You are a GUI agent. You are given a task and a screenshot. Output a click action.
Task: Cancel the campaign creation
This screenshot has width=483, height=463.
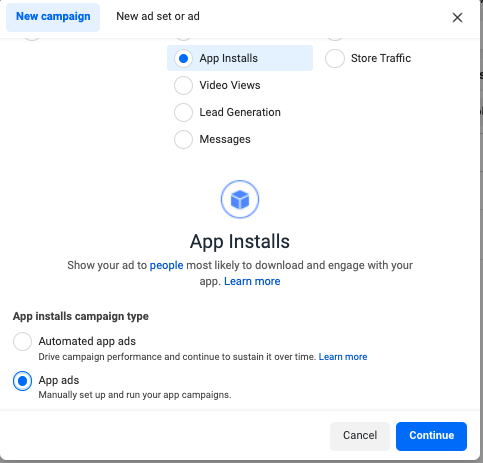tap(360, 436)
